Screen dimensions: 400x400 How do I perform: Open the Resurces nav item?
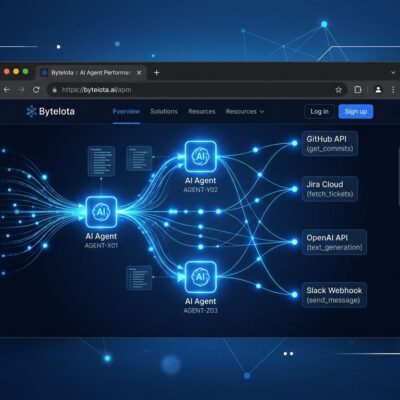pyautogui.click(x=202, y=112)
